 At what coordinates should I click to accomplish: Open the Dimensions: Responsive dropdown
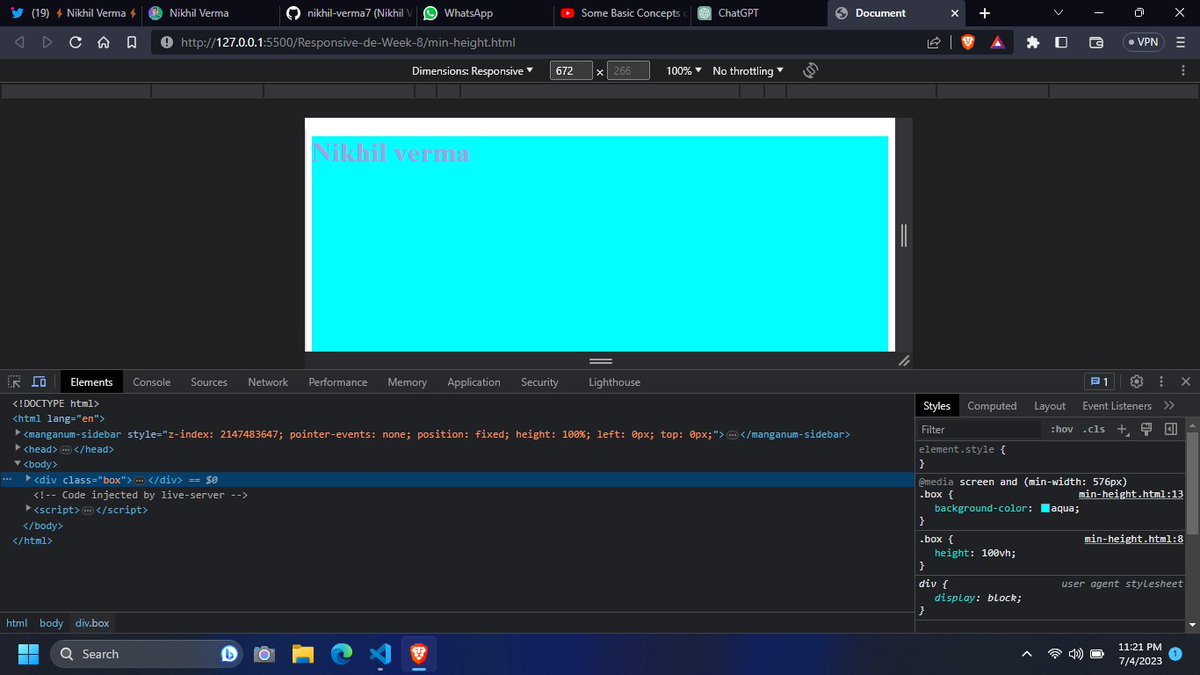click(x=473, y=71)
